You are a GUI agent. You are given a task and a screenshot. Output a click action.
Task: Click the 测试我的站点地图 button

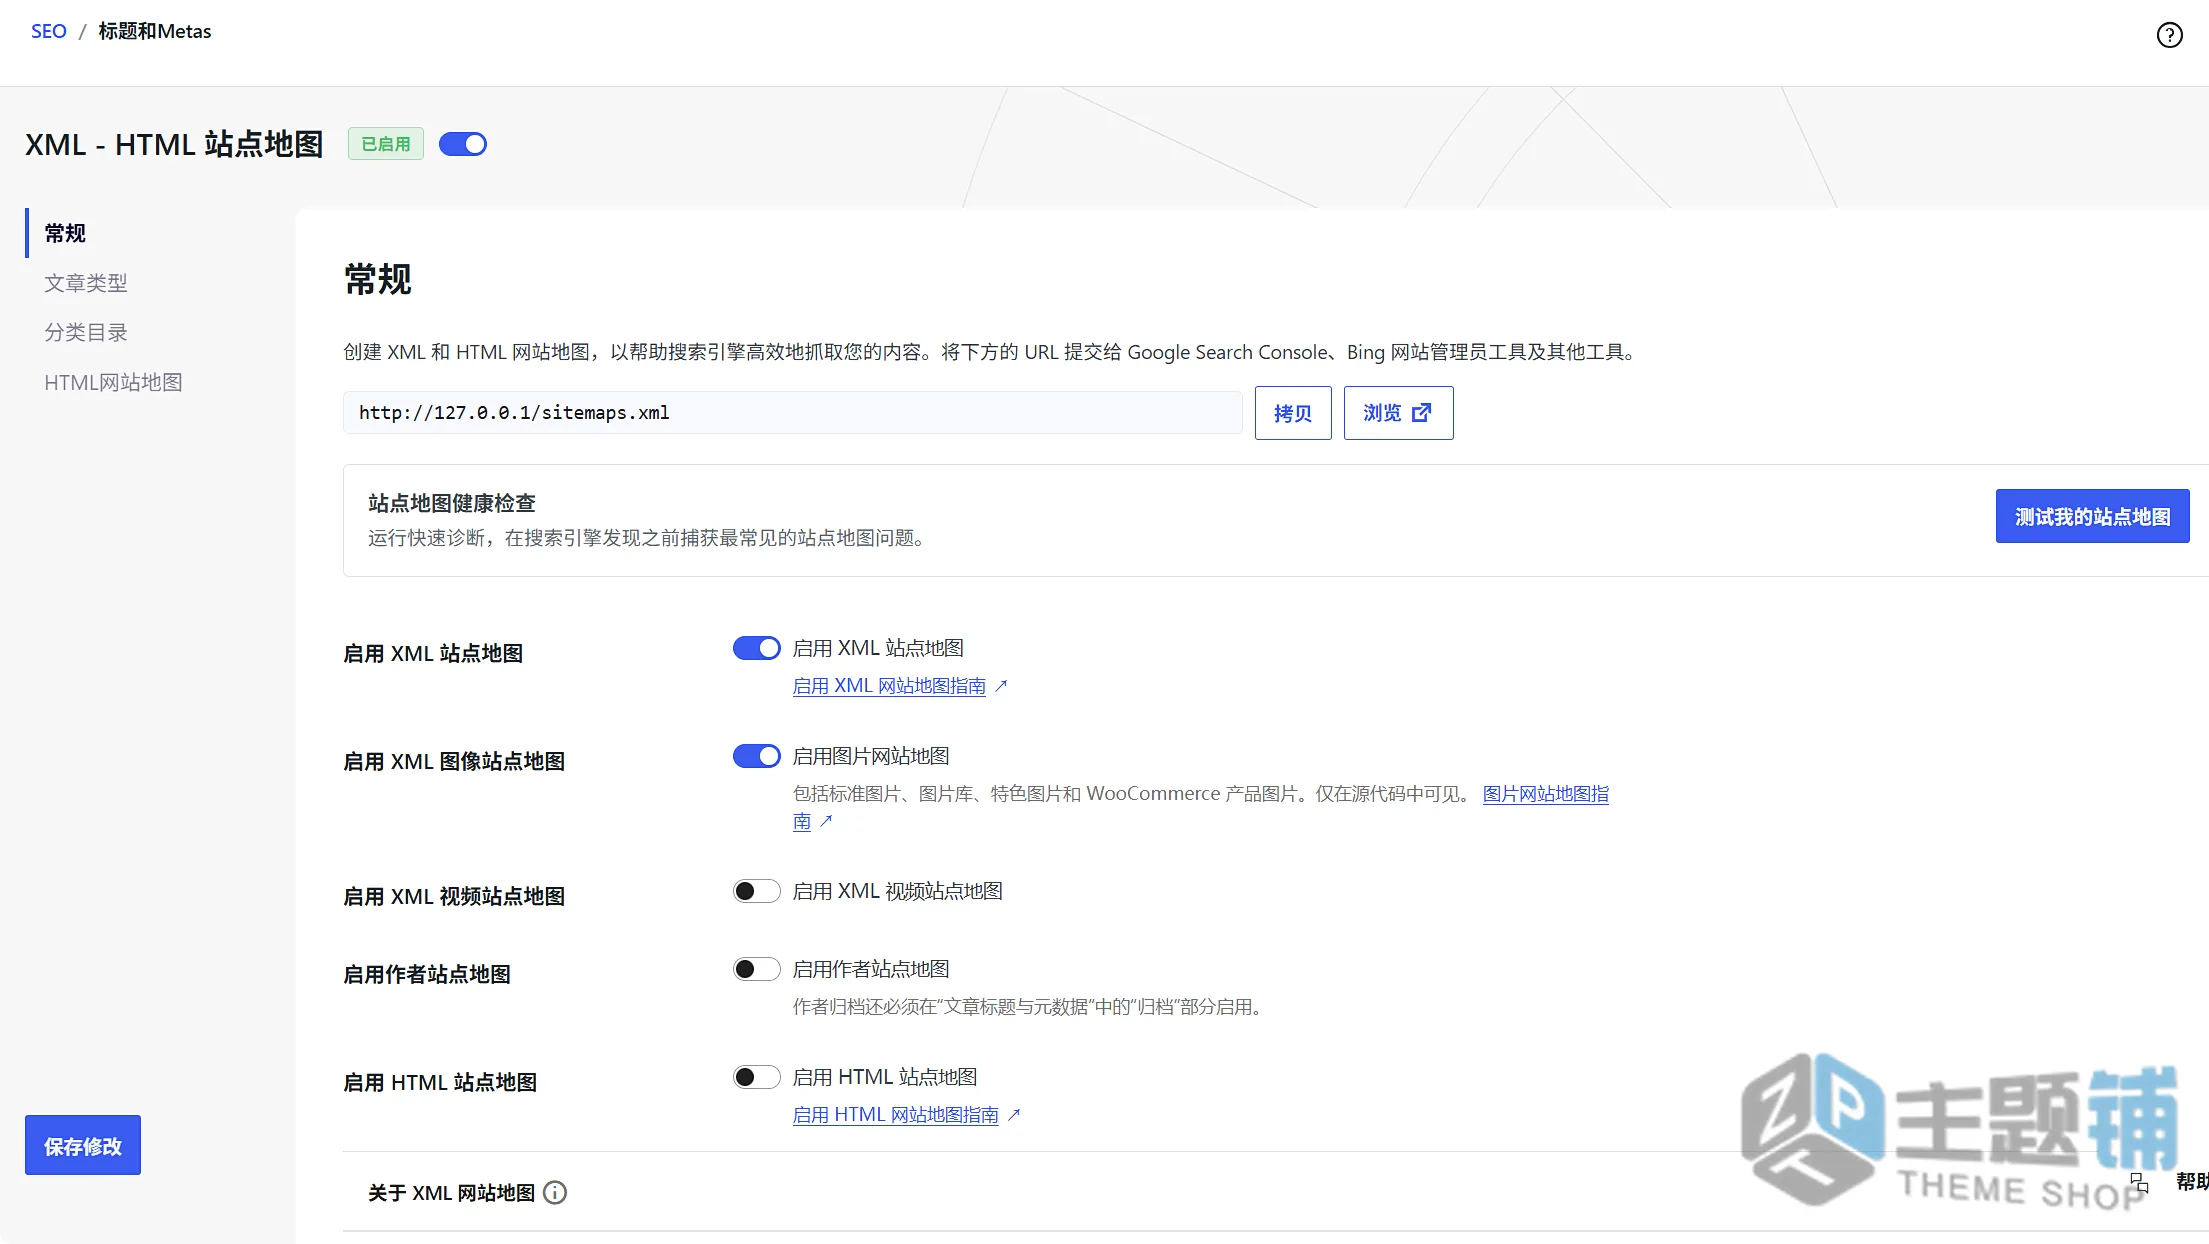pyautogui.click(x=2092, y=516)
